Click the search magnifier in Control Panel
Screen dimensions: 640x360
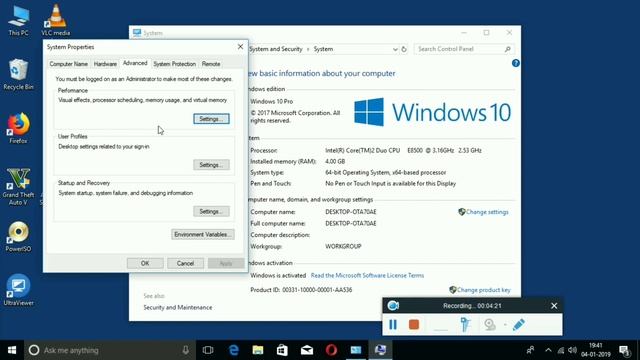[507, 49]
